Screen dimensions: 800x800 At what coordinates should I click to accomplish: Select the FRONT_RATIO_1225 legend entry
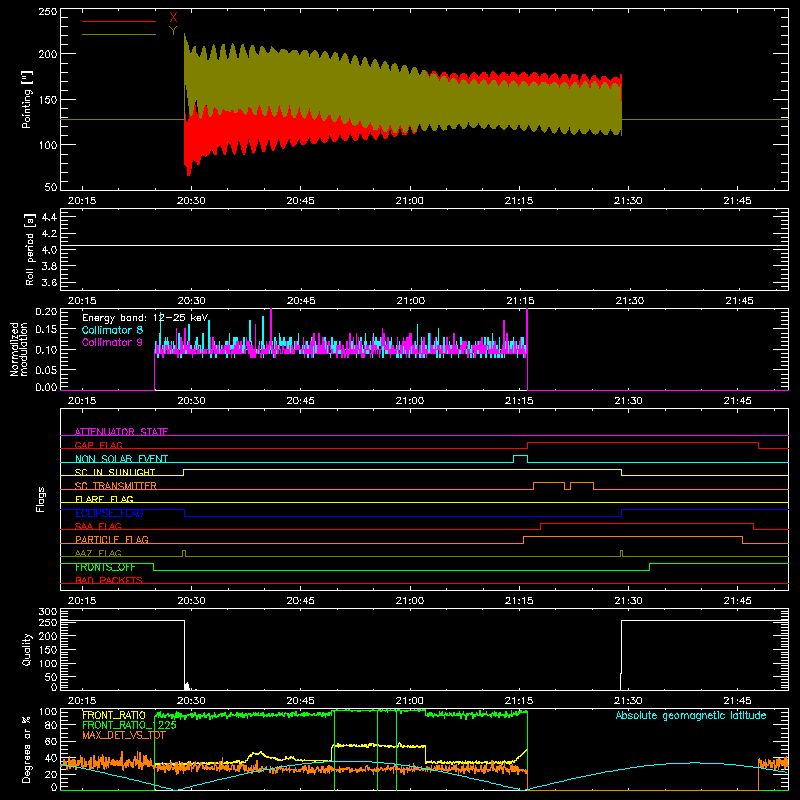click(129, 725)
